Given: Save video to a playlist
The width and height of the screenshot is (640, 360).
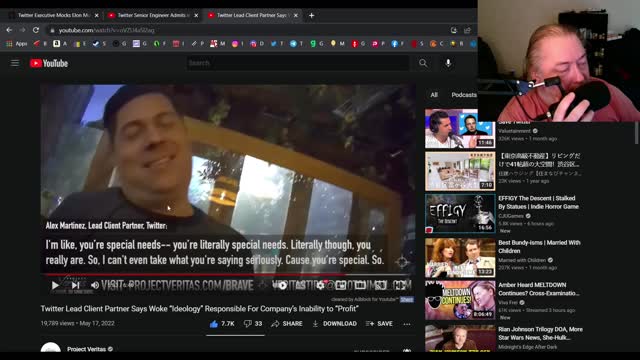Looking at the screenshot, I should 379,324.
